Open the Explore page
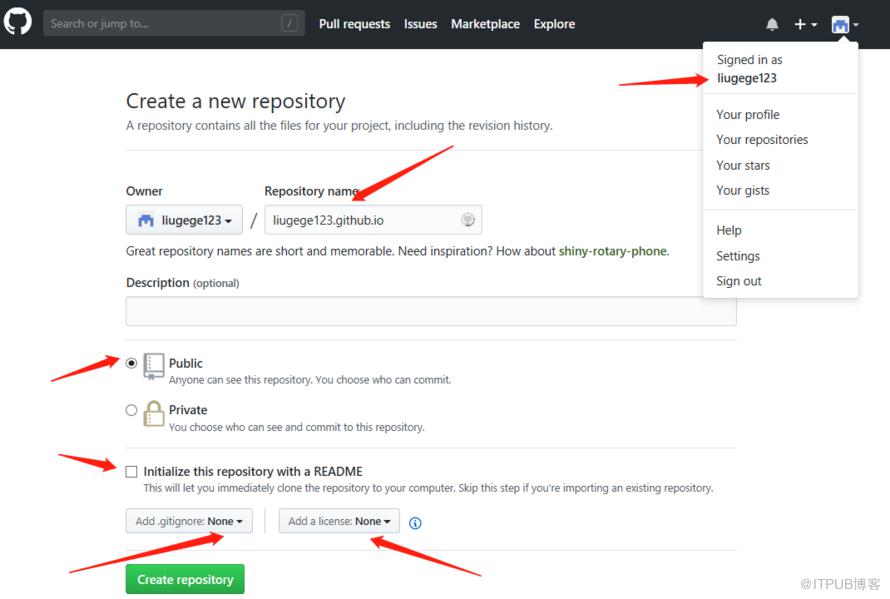This screenshot has height=599, width=890. click(554, 24)
